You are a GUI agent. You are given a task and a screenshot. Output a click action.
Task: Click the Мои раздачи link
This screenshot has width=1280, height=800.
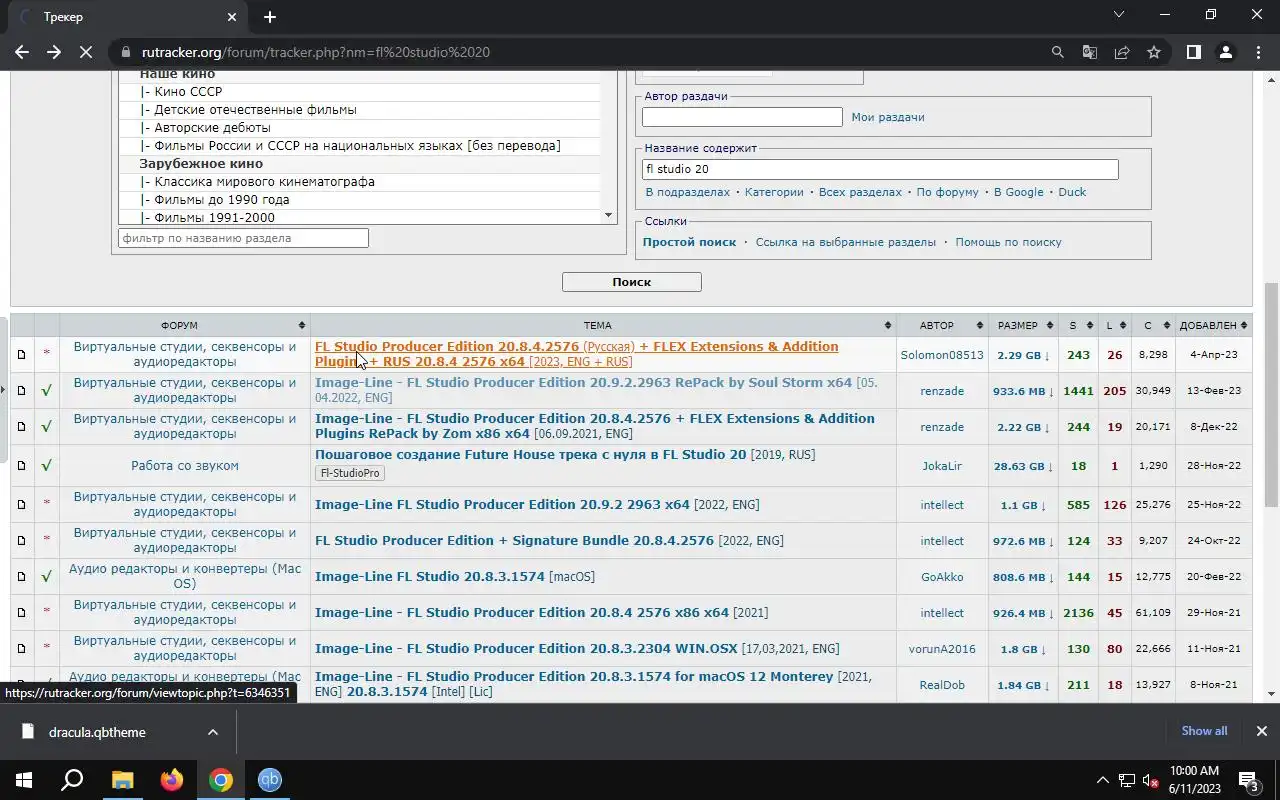tap(887, 117)
